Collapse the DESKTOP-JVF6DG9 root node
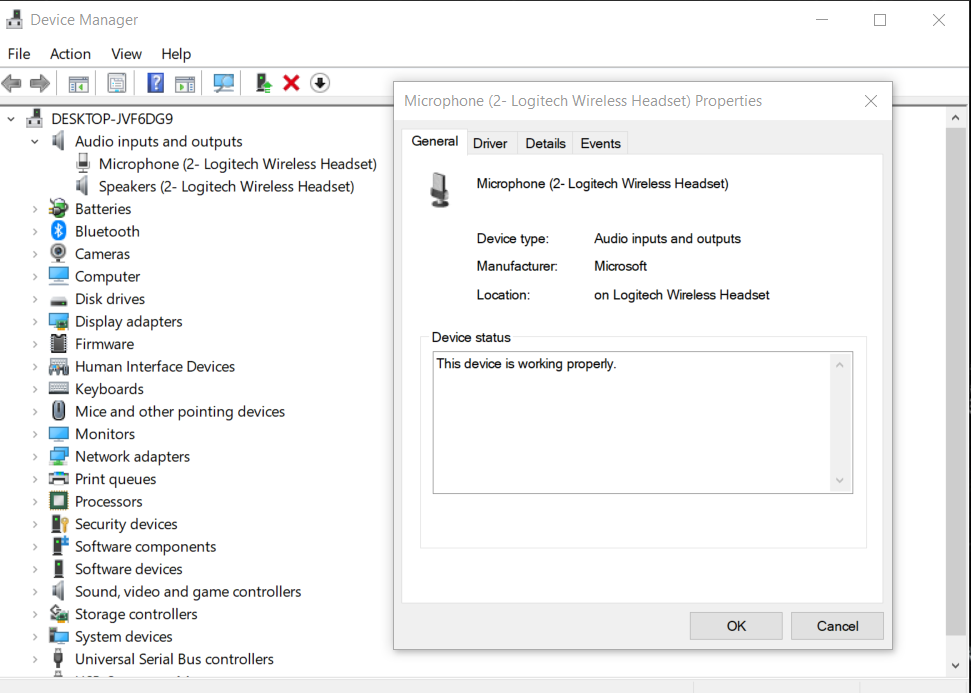Image resolution: width=971 pixels, height=693 pixels. click(x=11, y=119)
